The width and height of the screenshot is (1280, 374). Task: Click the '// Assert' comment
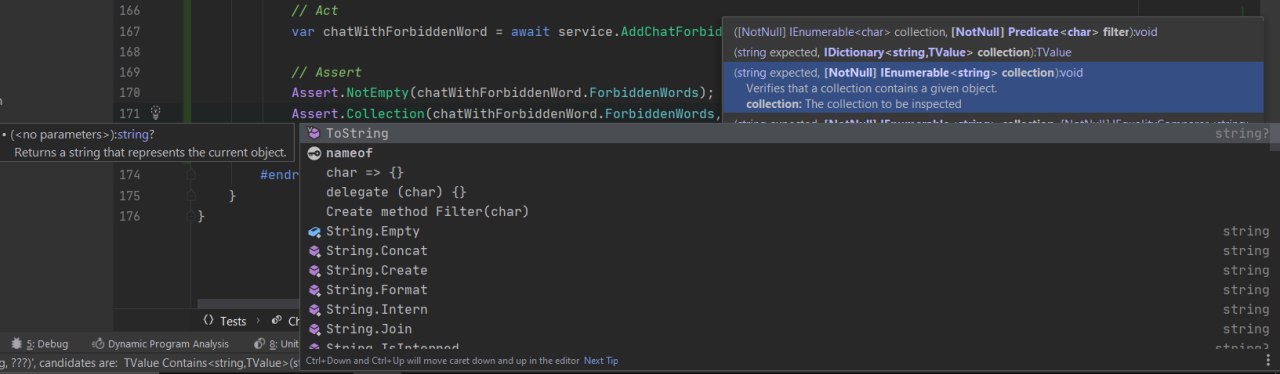(326, 73)
